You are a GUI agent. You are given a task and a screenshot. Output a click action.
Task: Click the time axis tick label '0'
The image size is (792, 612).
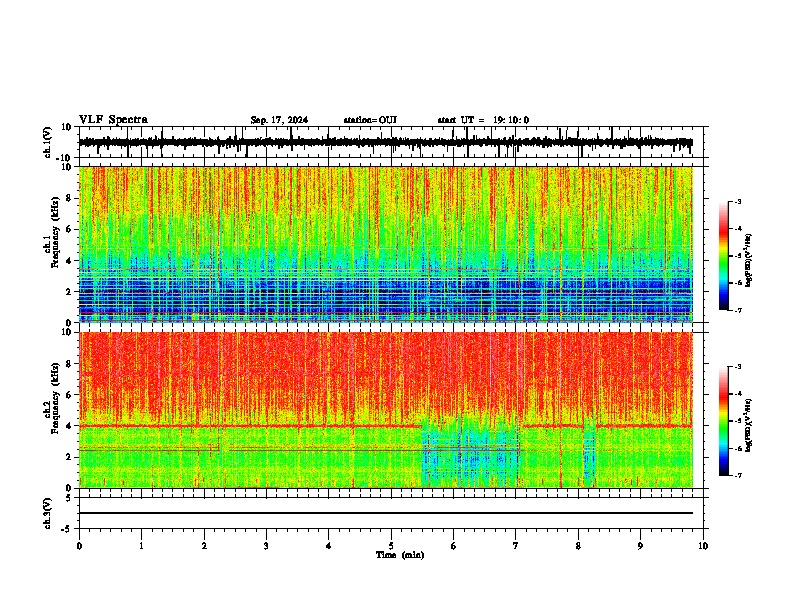(x=79, y=546)
